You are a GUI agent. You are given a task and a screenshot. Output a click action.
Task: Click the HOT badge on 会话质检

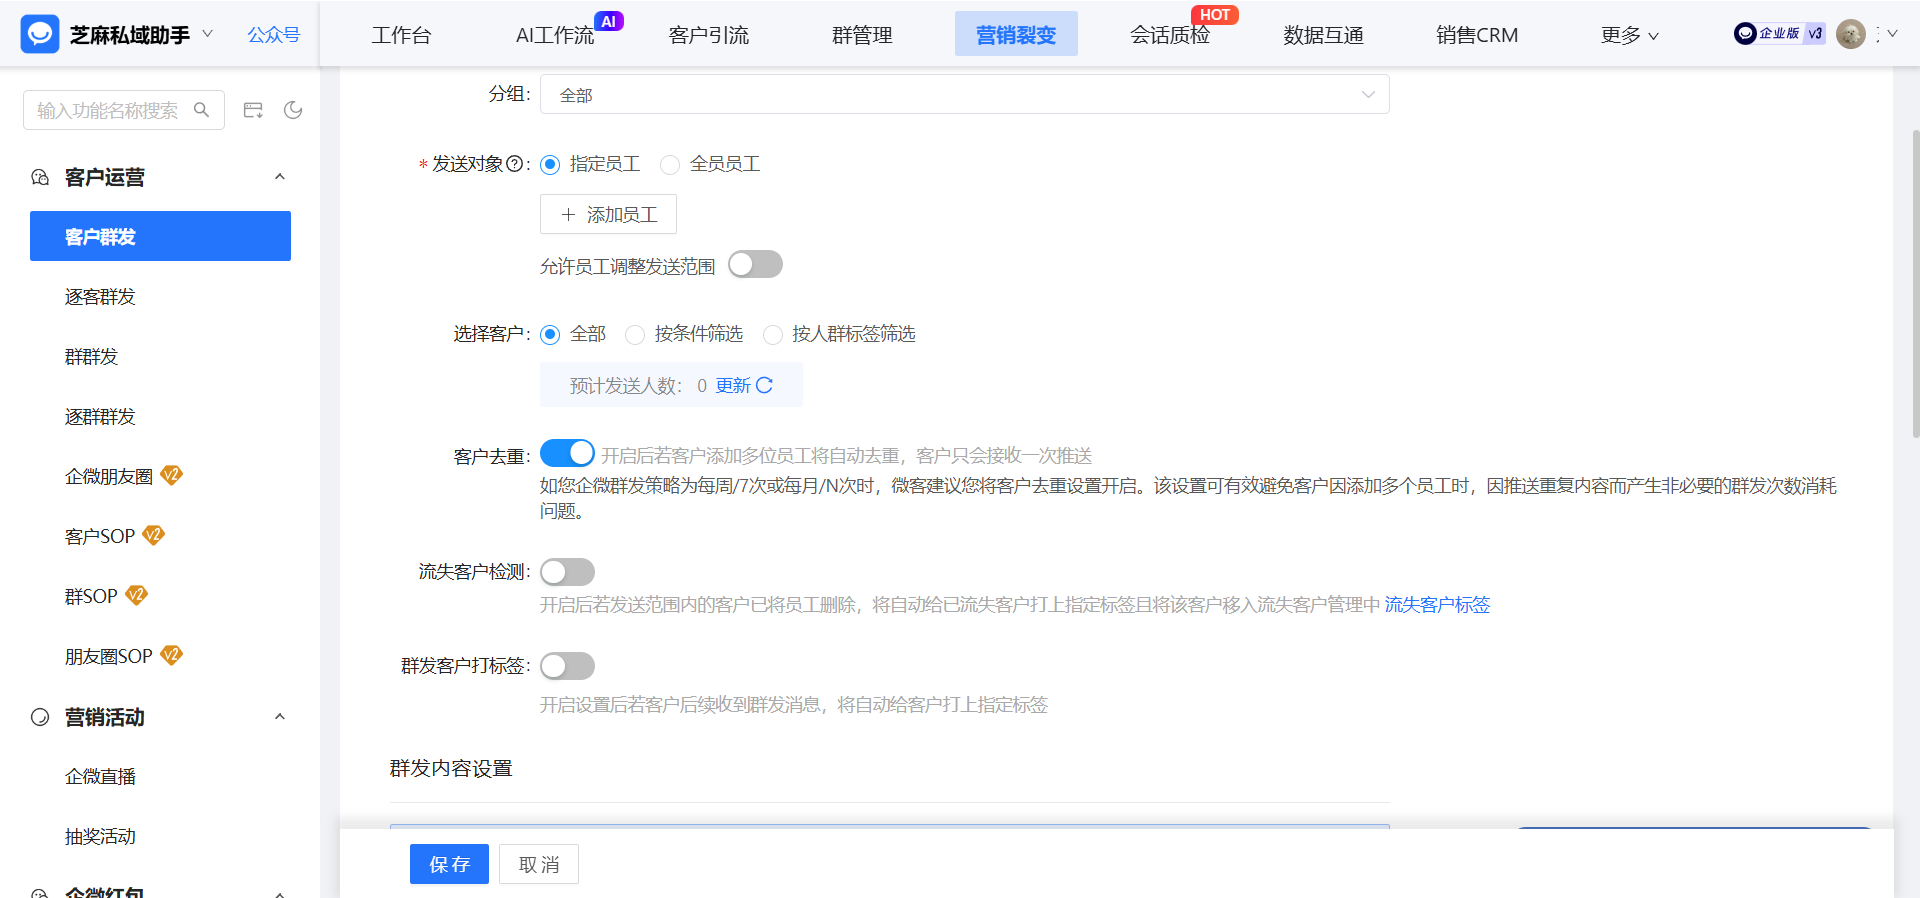pyautogui.click(x=1214, y=15)
